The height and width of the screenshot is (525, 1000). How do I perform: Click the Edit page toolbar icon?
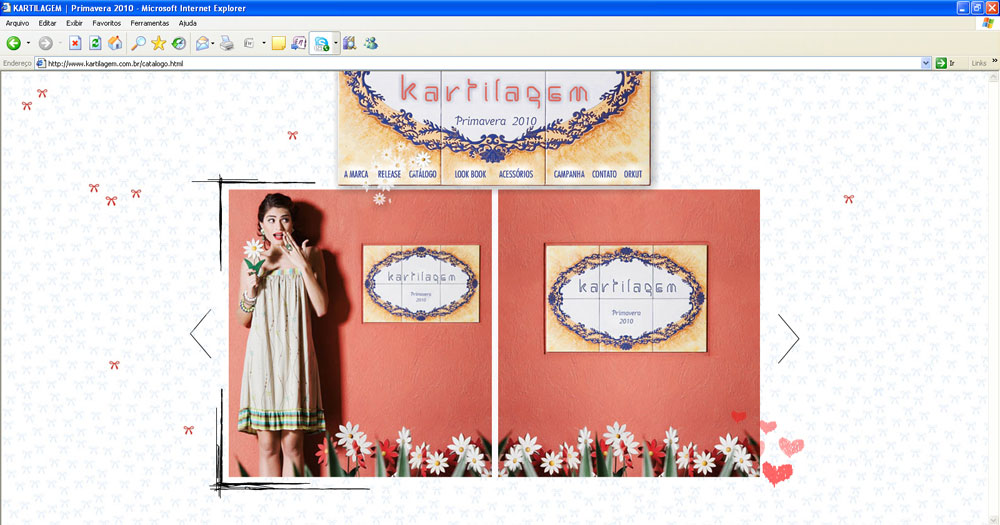pyautogui.click(x=249, y=43)
